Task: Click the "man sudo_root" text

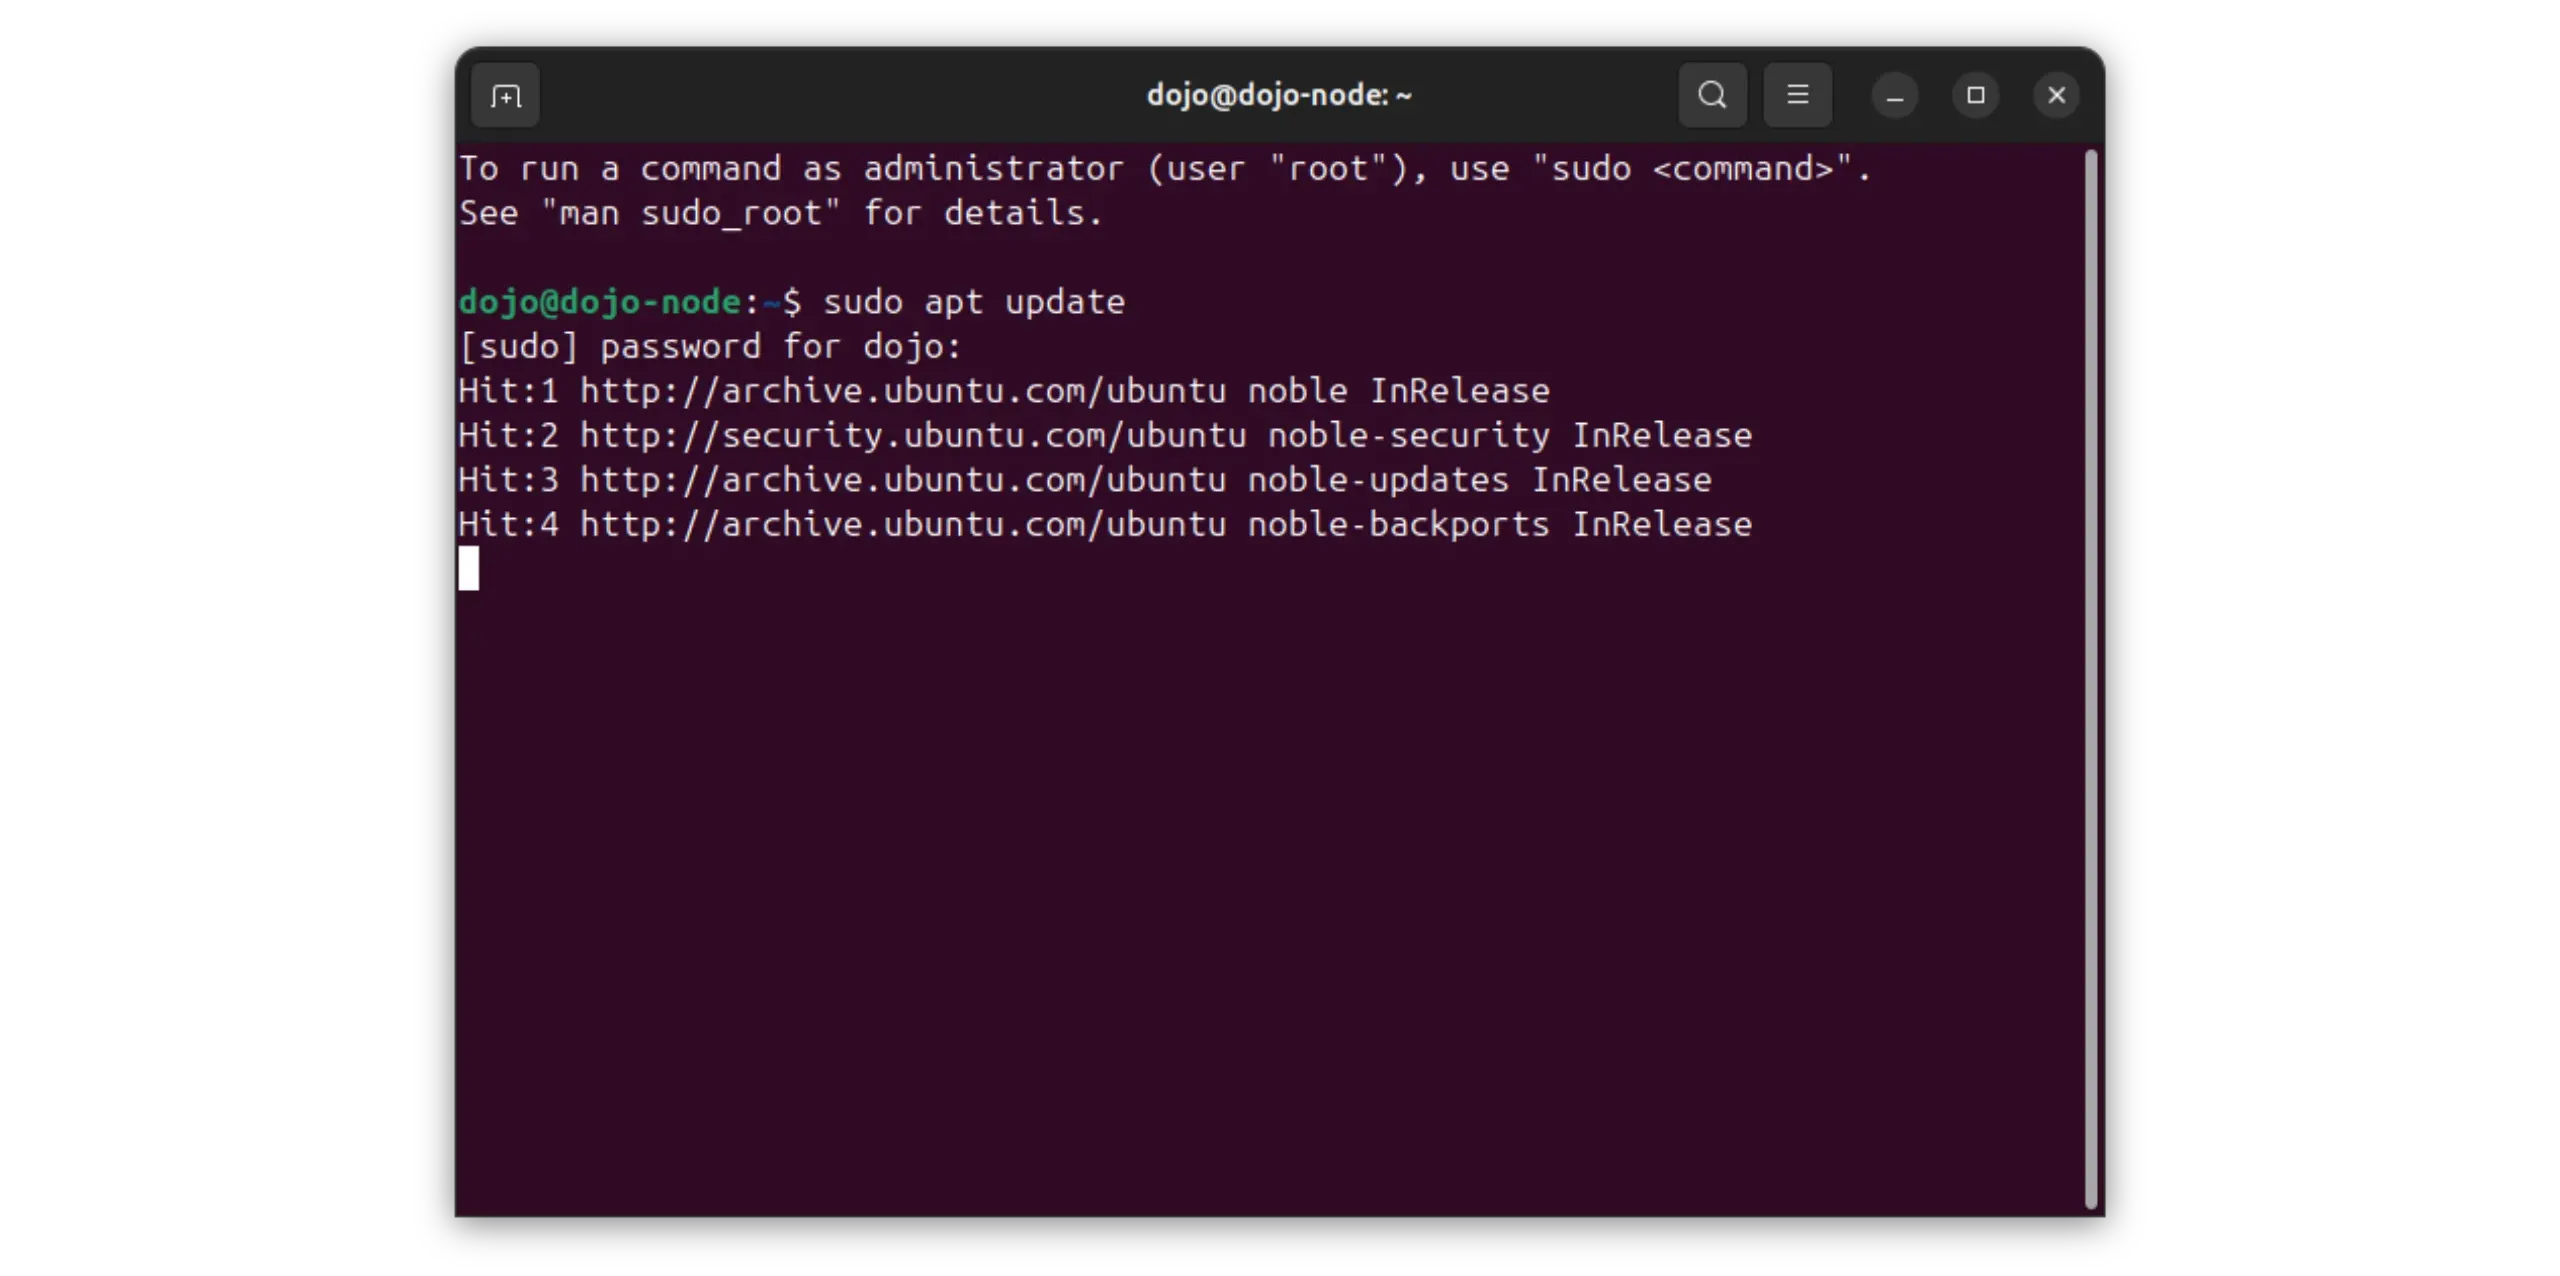Action: (x=690, y=214)
